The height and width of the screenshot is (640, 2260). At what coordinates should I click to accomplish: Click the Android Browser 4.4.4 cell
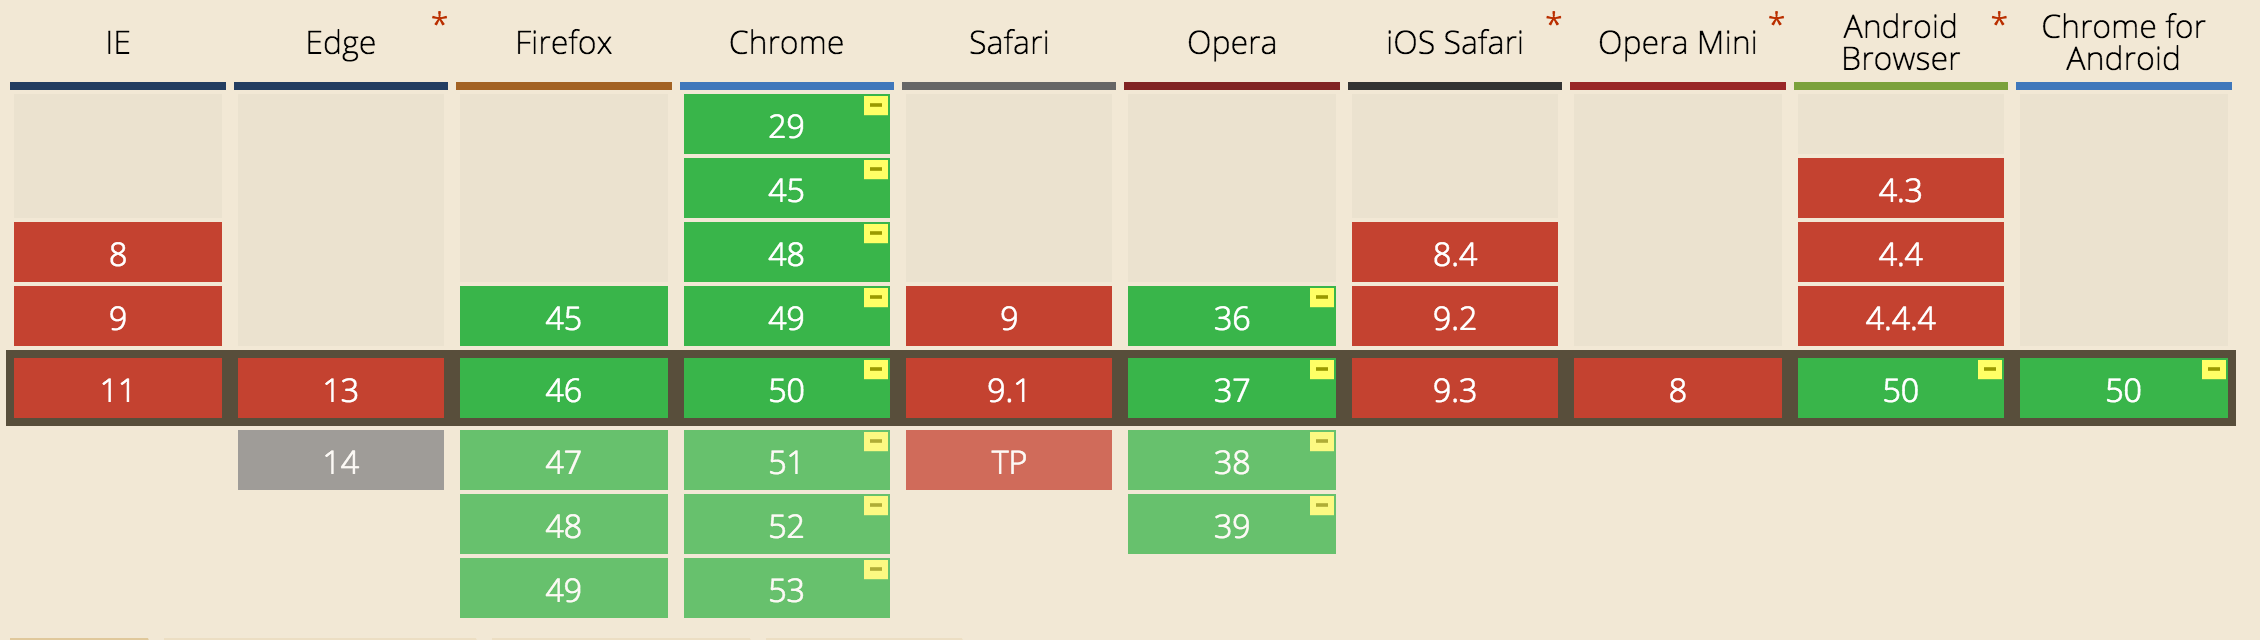coord(1900,317)
